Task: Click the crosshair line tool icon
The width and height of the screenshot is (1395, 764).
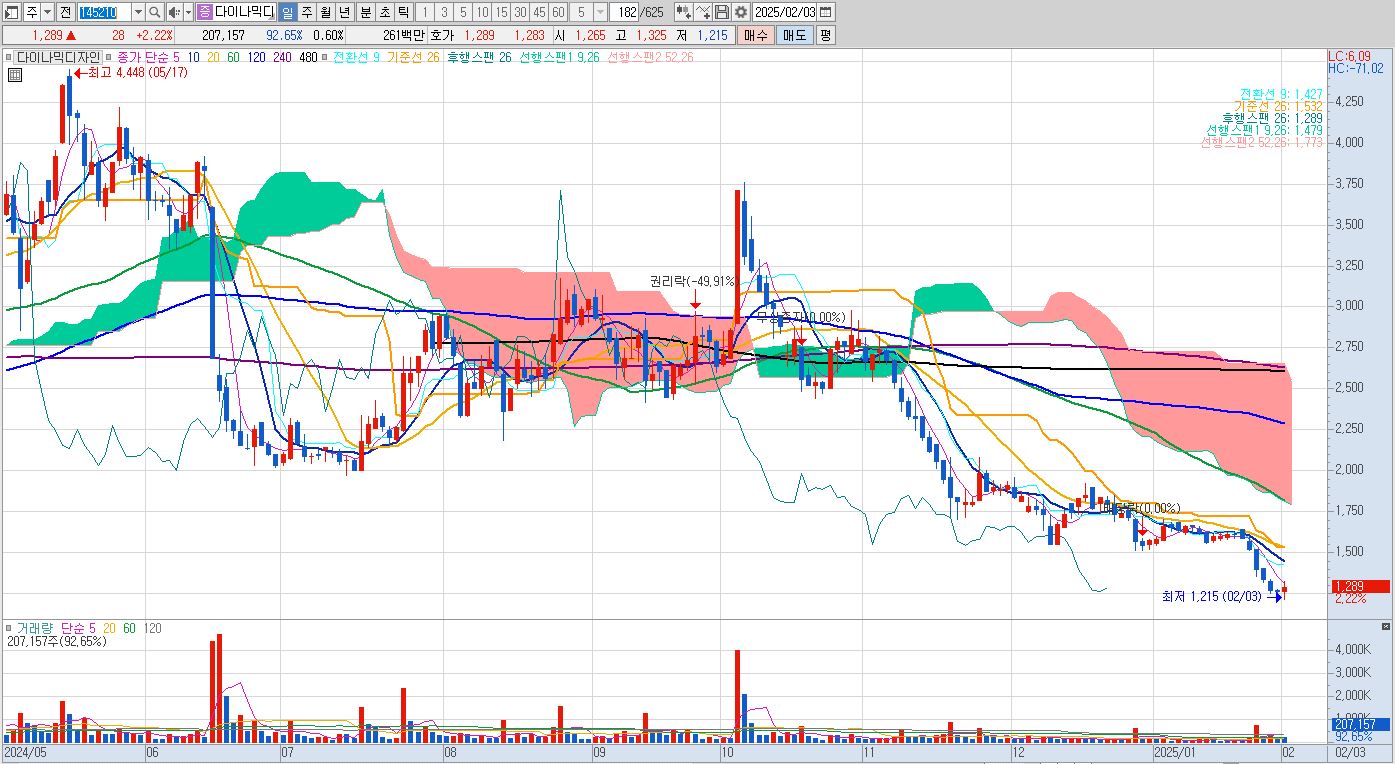Action: [702, 12]
